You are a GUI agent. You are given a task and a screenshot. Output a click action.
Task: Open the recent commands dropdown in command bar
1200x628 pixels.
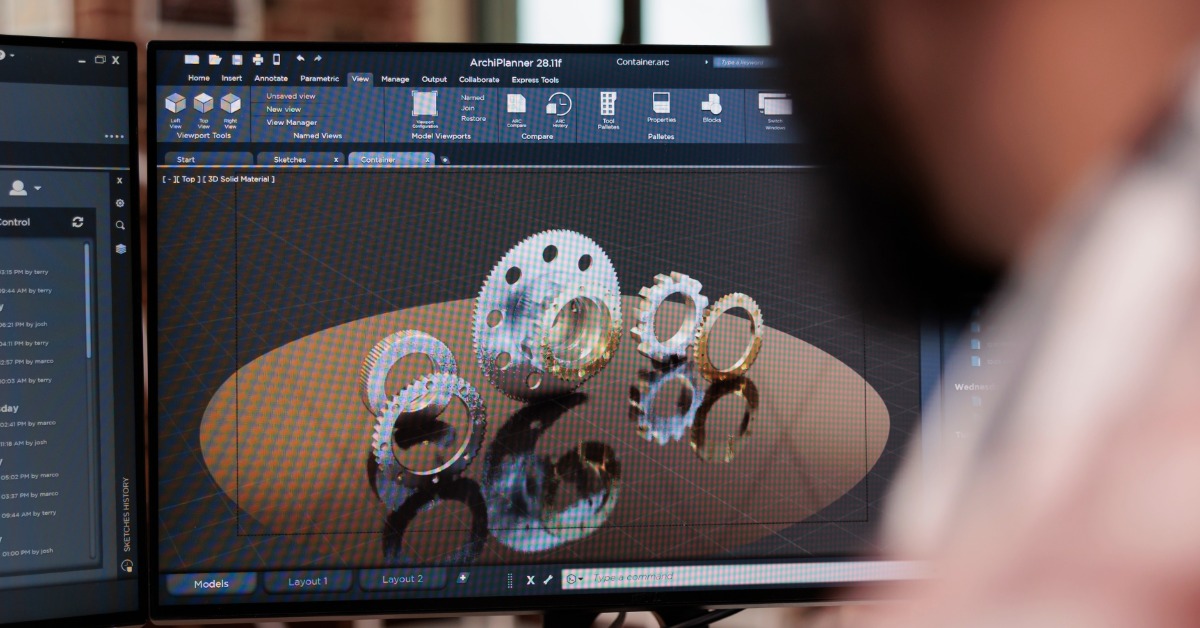point(575,579)
